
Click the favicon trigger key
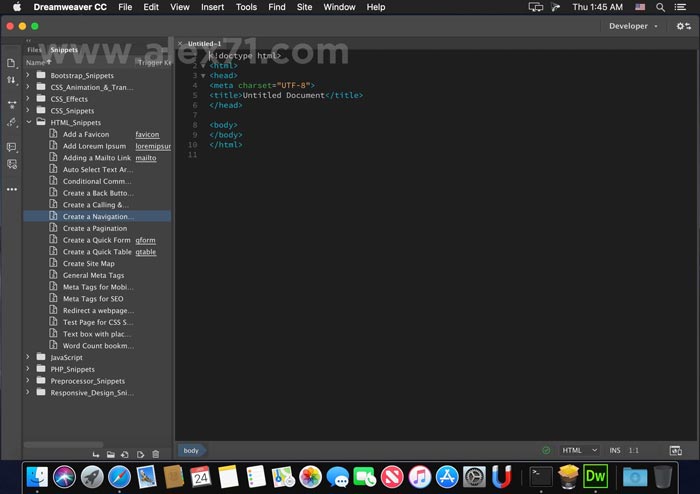(147, 134)
